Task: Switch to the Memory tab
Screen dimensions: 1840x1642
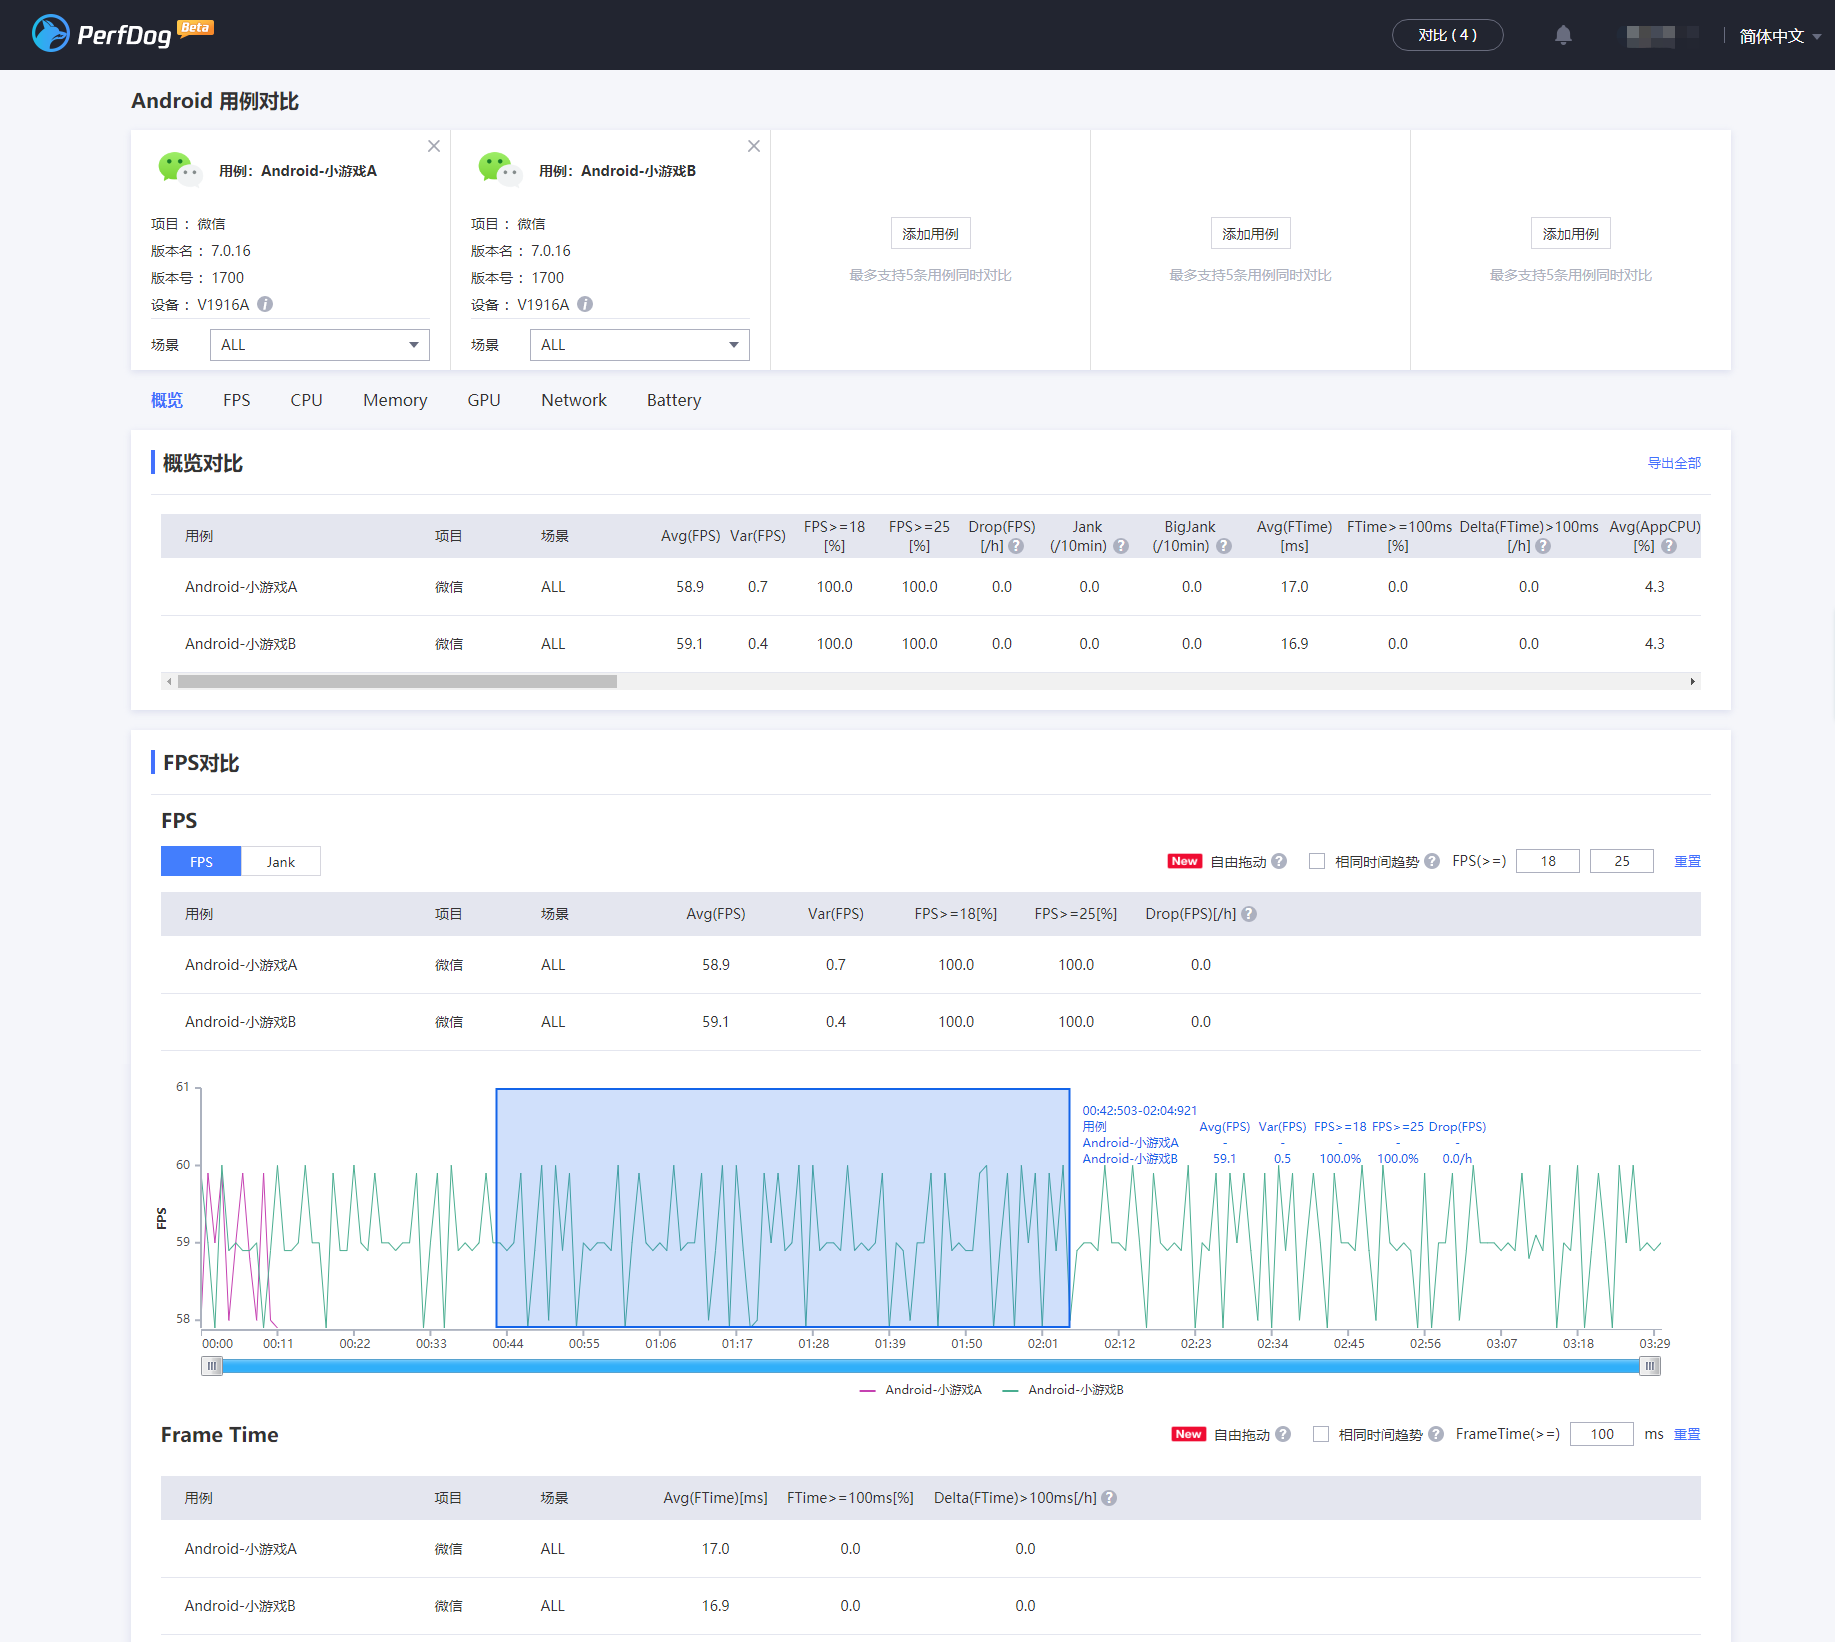Action: 395,400
